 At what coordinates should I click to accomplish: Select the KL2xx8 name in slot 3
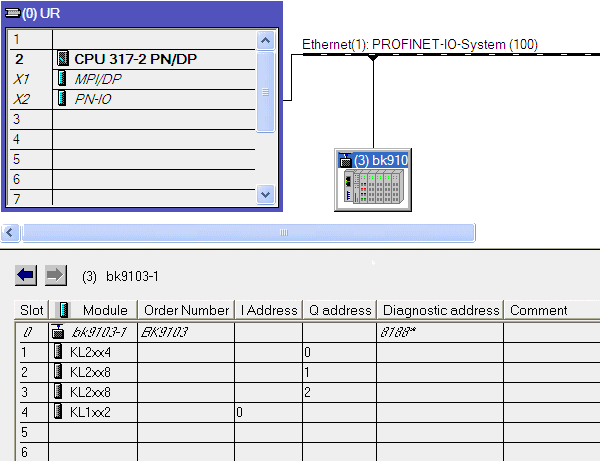coord(90,392)
